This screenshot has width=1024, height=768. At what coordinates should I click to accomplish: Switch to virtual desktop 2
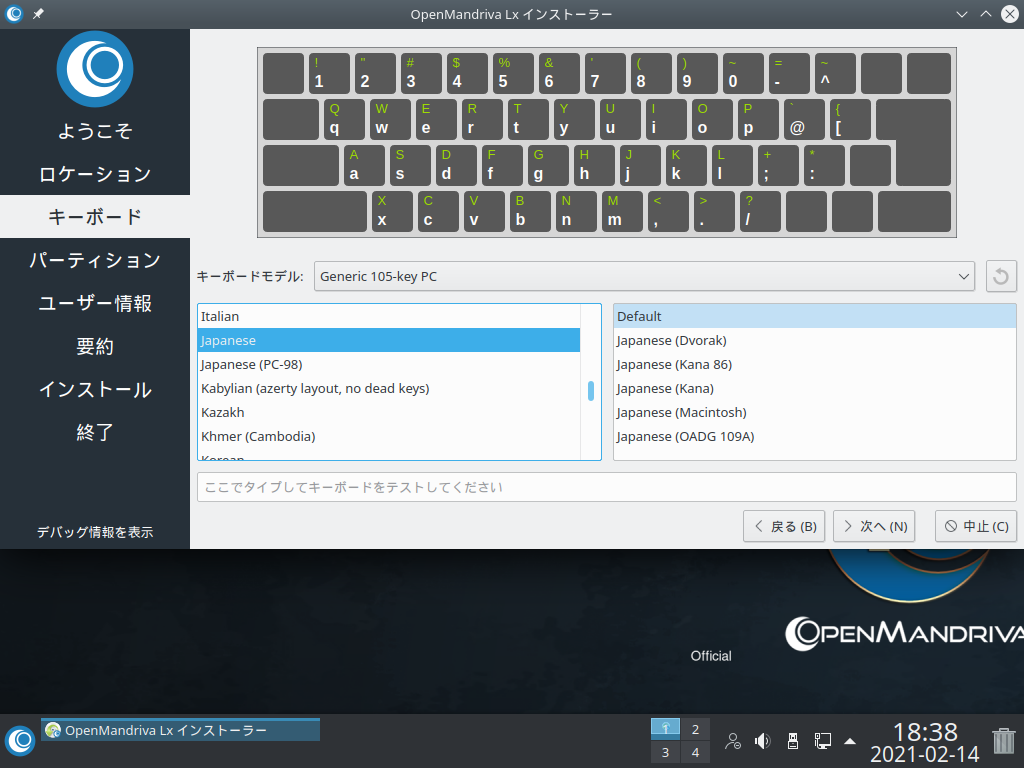[x=695, y=729]
